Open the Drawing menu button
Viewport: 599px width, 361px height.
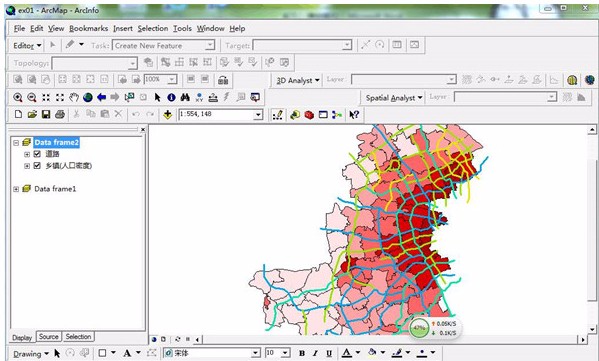pyautogui.click(x=31, y=354)
